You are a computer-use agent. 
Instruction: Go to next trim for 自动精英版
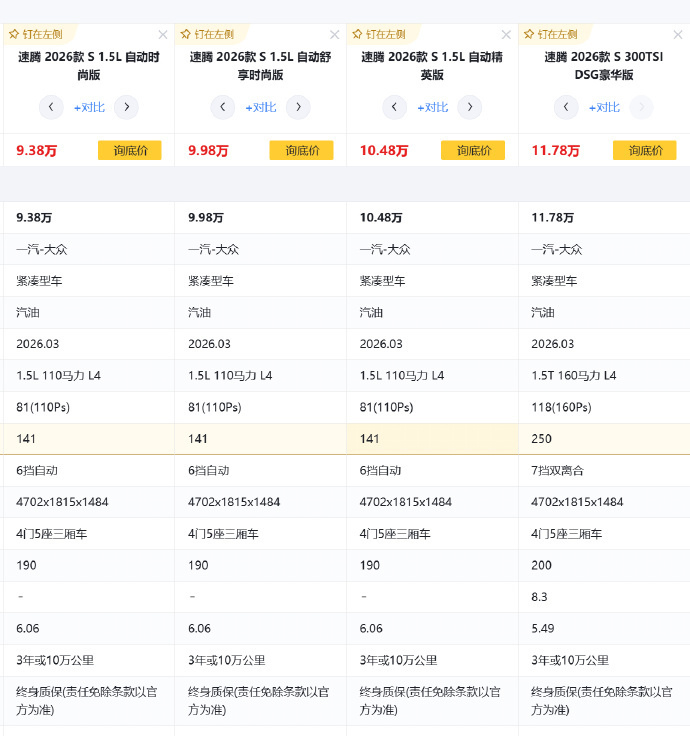coord(470,107)
